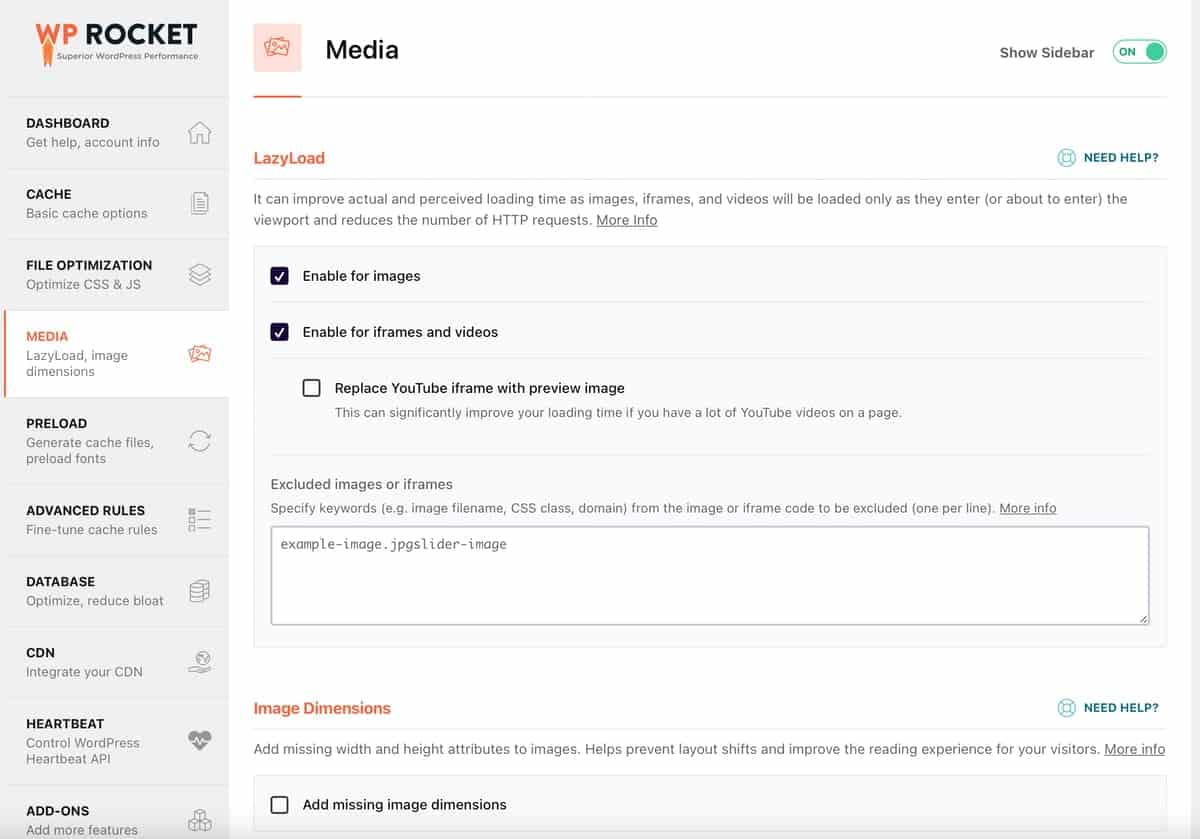Go to Advanced Rules tab
The height and width of the screenshot is (839, 1200).
(x=116, y=519)
